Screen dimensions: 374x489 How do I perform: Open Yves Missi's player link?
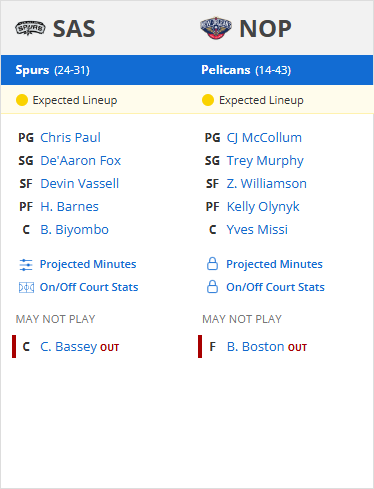[257, 230]
